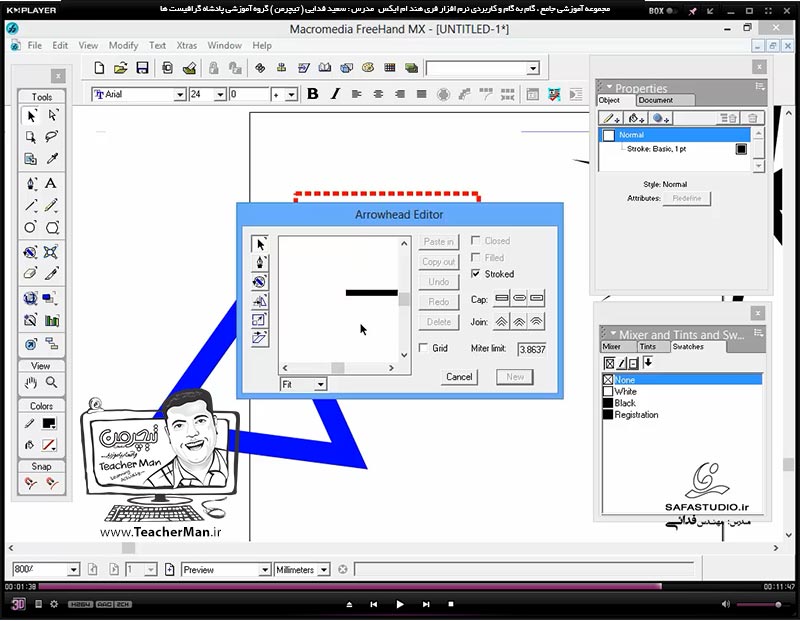Uncheck the Stroked checkbox

(x=476, y=274)
